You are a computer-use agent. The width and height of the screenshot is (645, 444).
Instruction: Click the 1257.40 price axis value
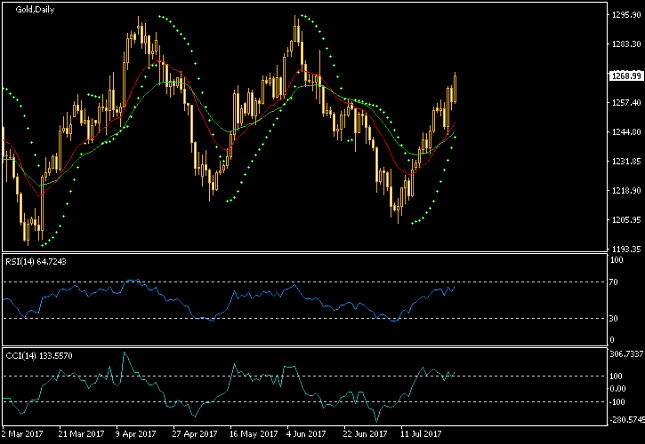point(626,102)
